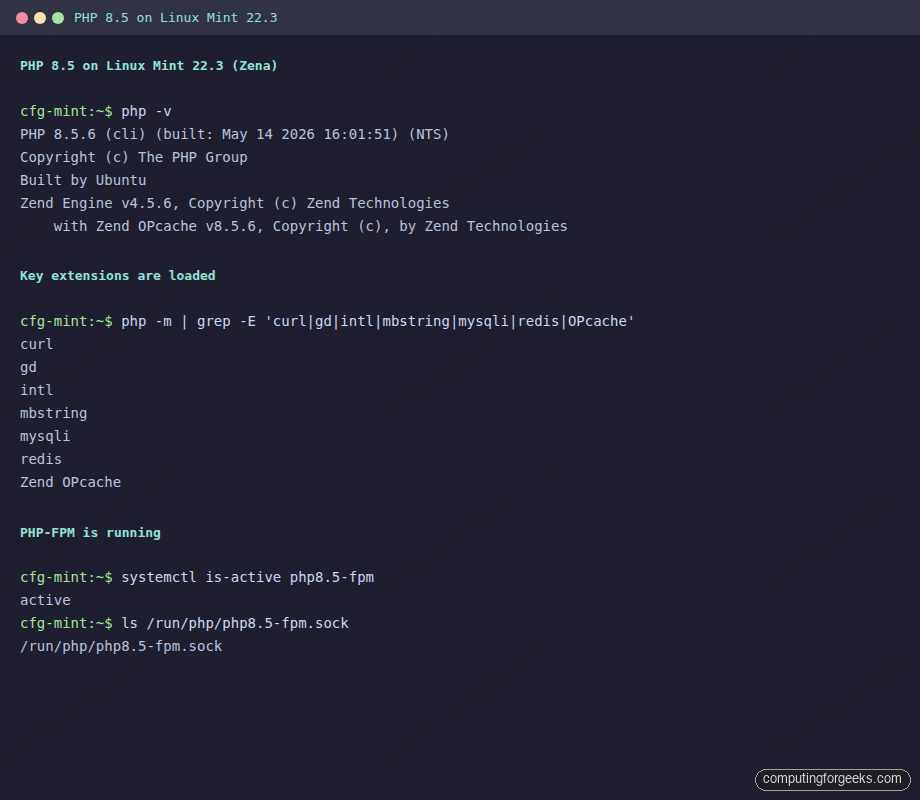Select the 'curl' output line
920x800 pixels.
pyautogui.click(x=36, y=345)
